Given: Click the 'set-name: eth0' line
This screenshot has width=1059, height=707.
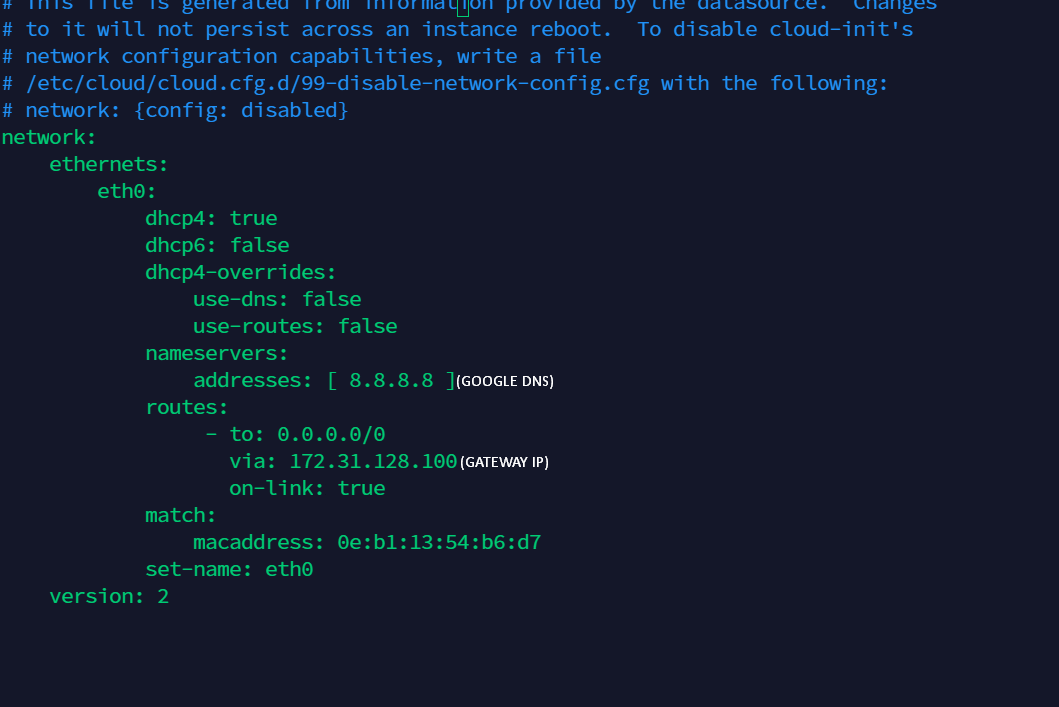Looking at the screenshot, I should click(x=229, y=569).
